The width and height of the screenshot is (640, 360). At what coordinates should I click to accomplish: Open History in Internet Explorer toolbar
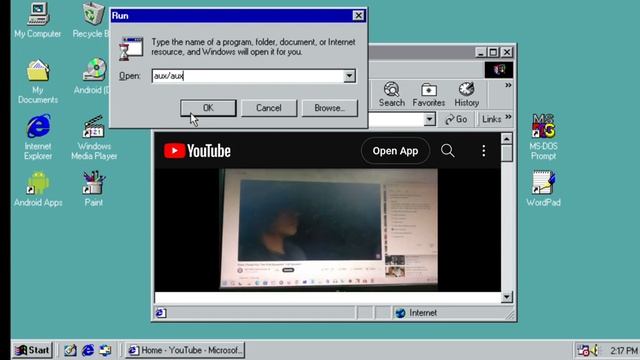click(466, 95)
